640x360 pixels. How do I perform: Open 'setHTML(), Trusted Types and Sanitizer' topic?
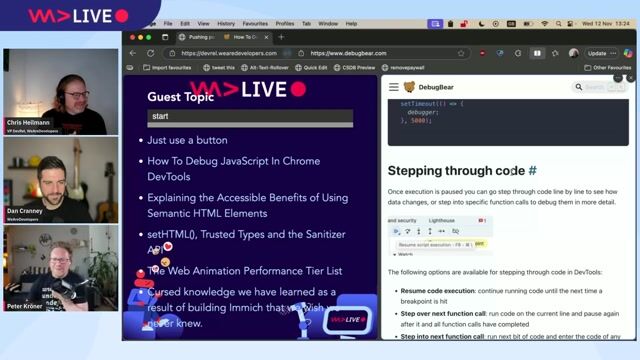(x=246, y=242)
